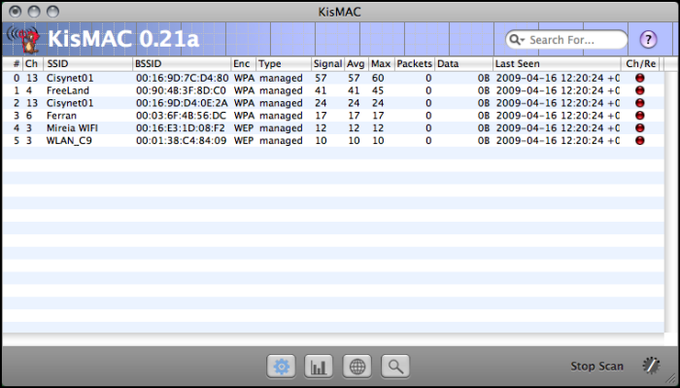Click red status dot for Cisynet01 57
This screenshot has width=680, height=388.
(x=640, y=78)
